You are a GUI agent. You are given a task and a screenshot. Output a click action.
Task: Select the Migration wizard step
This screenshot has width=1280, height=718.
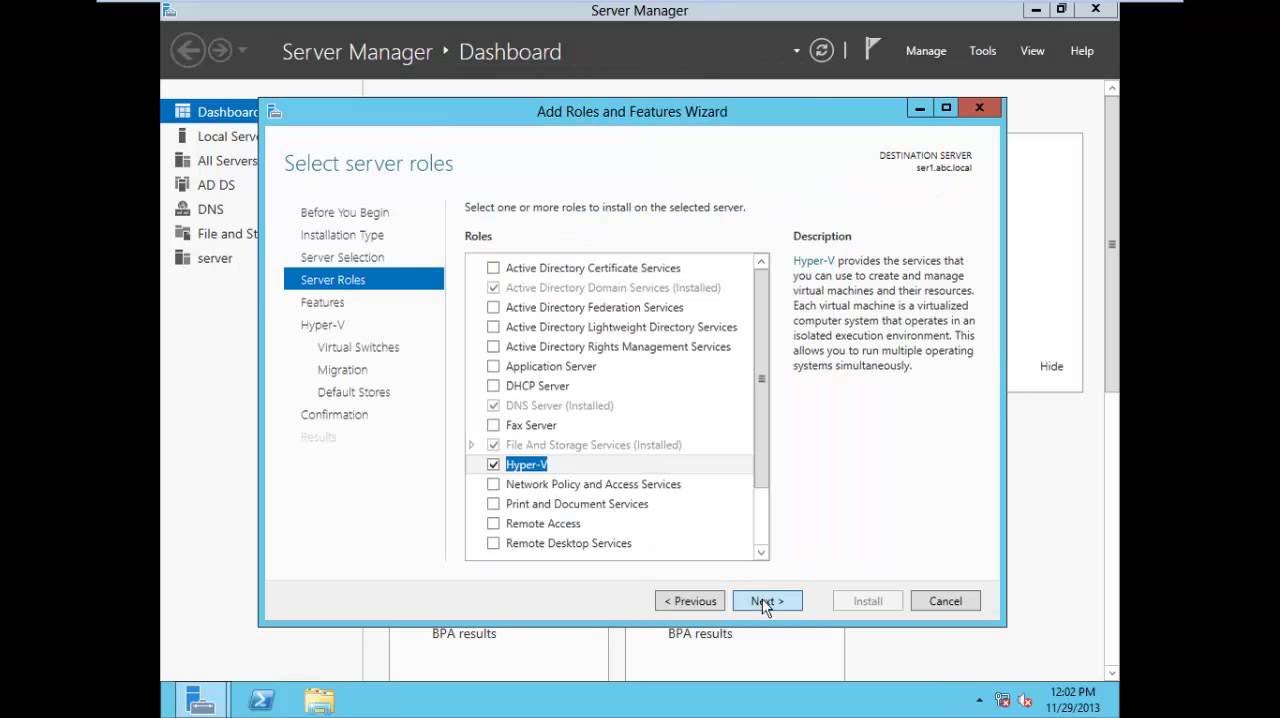342,370
